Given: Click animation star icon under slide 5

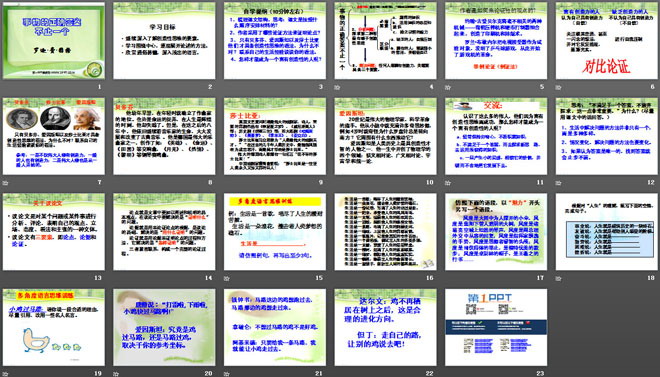Looking at the screenshot, I should point(448,88).
